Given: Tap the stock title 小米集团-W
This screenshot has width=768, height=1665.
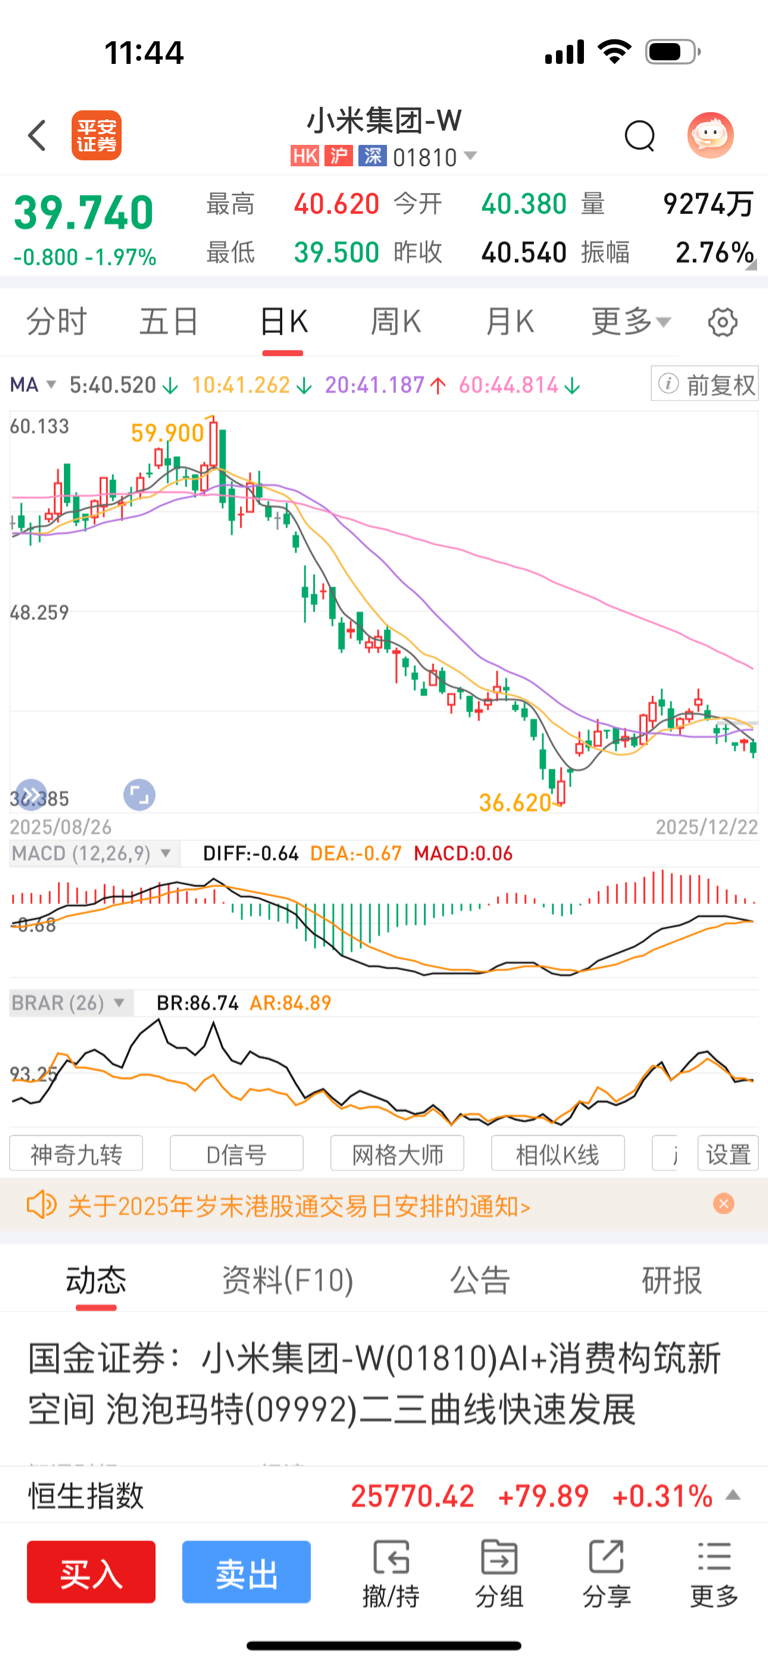Looking at the screenshot, I should [x=384, y=120].
